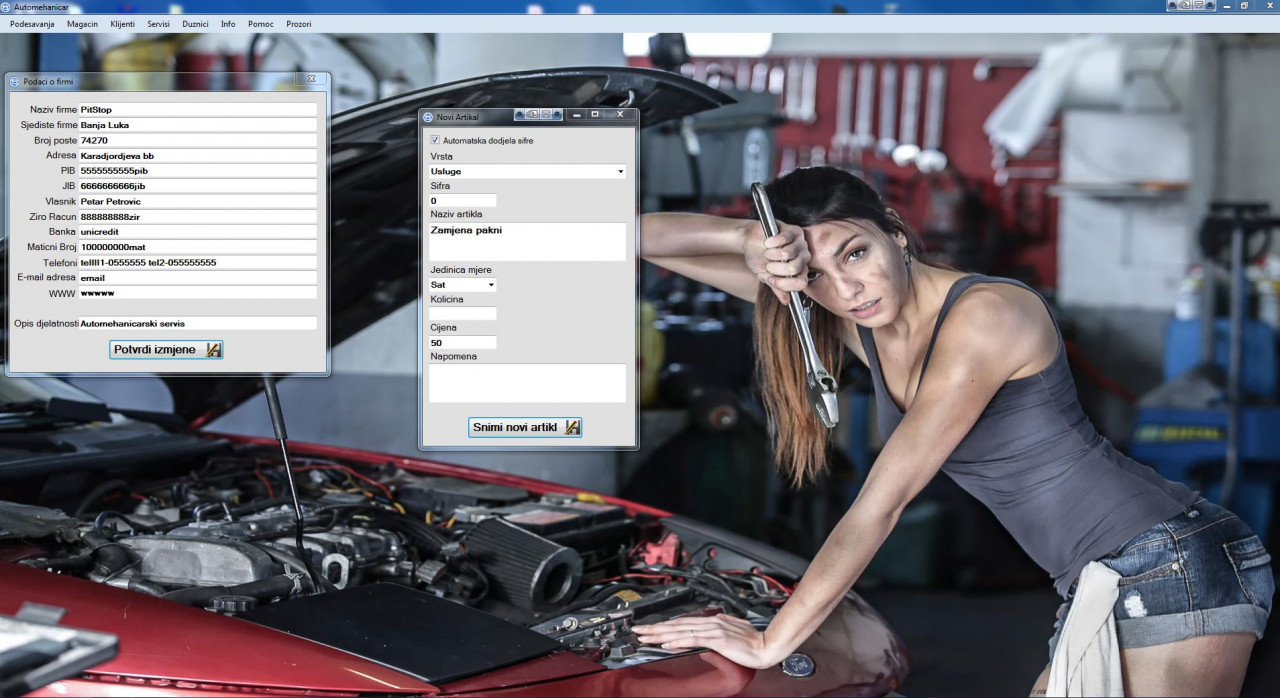The height and width of the screenshot is (698, 1280).
Task: Click the fourth toolbar icon in Novi Artikal title bar
Action: pos(556,115)
